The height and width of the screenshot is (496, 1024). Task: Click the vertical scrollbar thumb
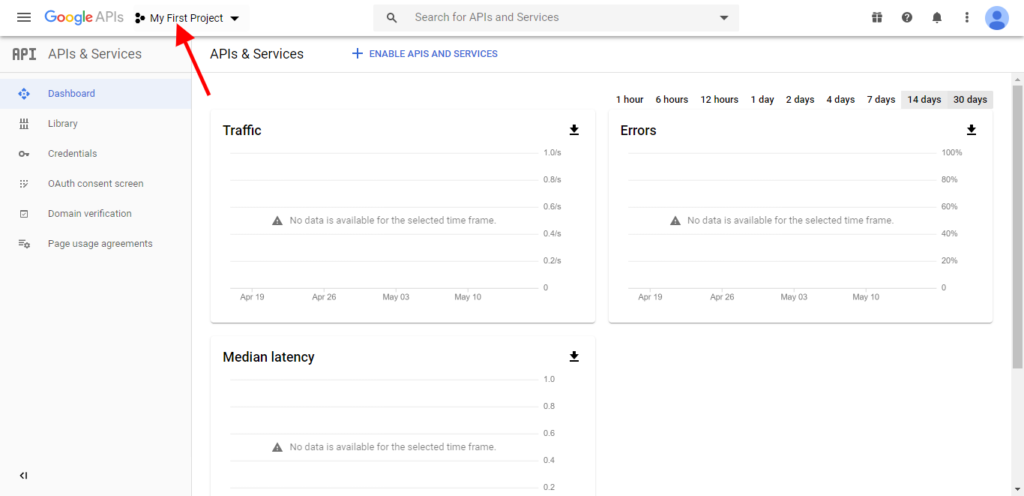[x=1017, y=226]
